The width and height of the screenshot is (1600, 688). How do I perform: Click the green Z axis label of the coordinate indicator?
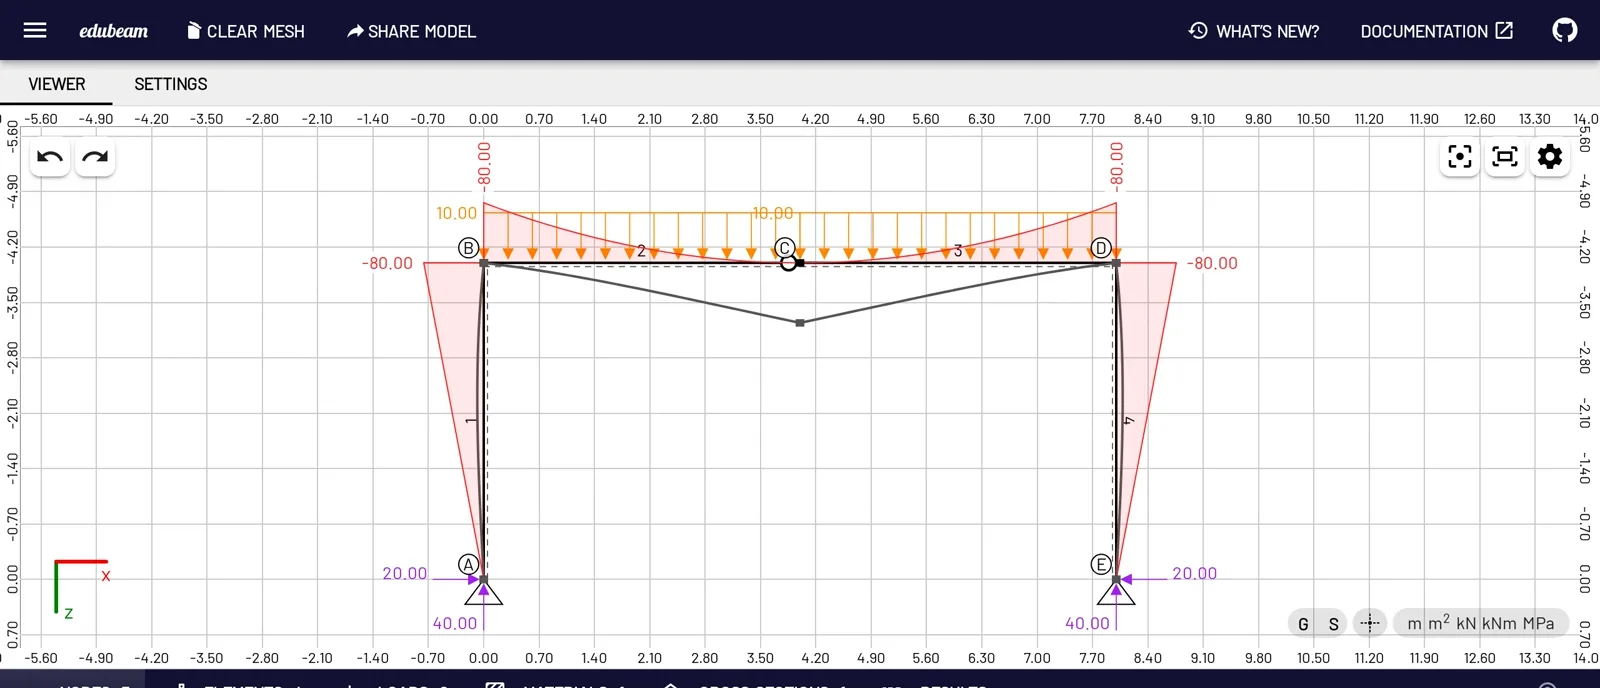(68, 613)
